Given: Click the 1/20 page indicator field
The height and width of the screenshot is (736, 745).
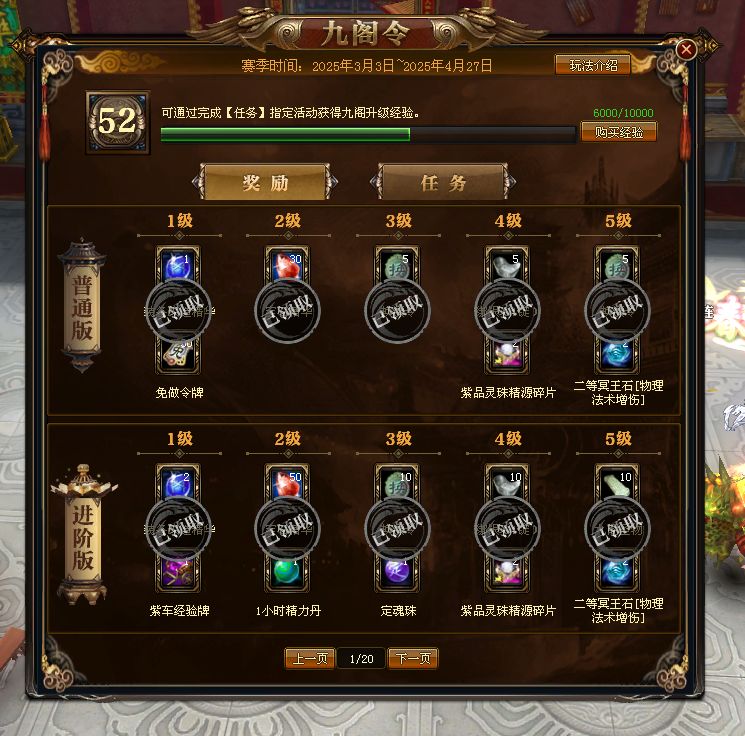Looking at the screenshot, I should click(x=361, y=659).
